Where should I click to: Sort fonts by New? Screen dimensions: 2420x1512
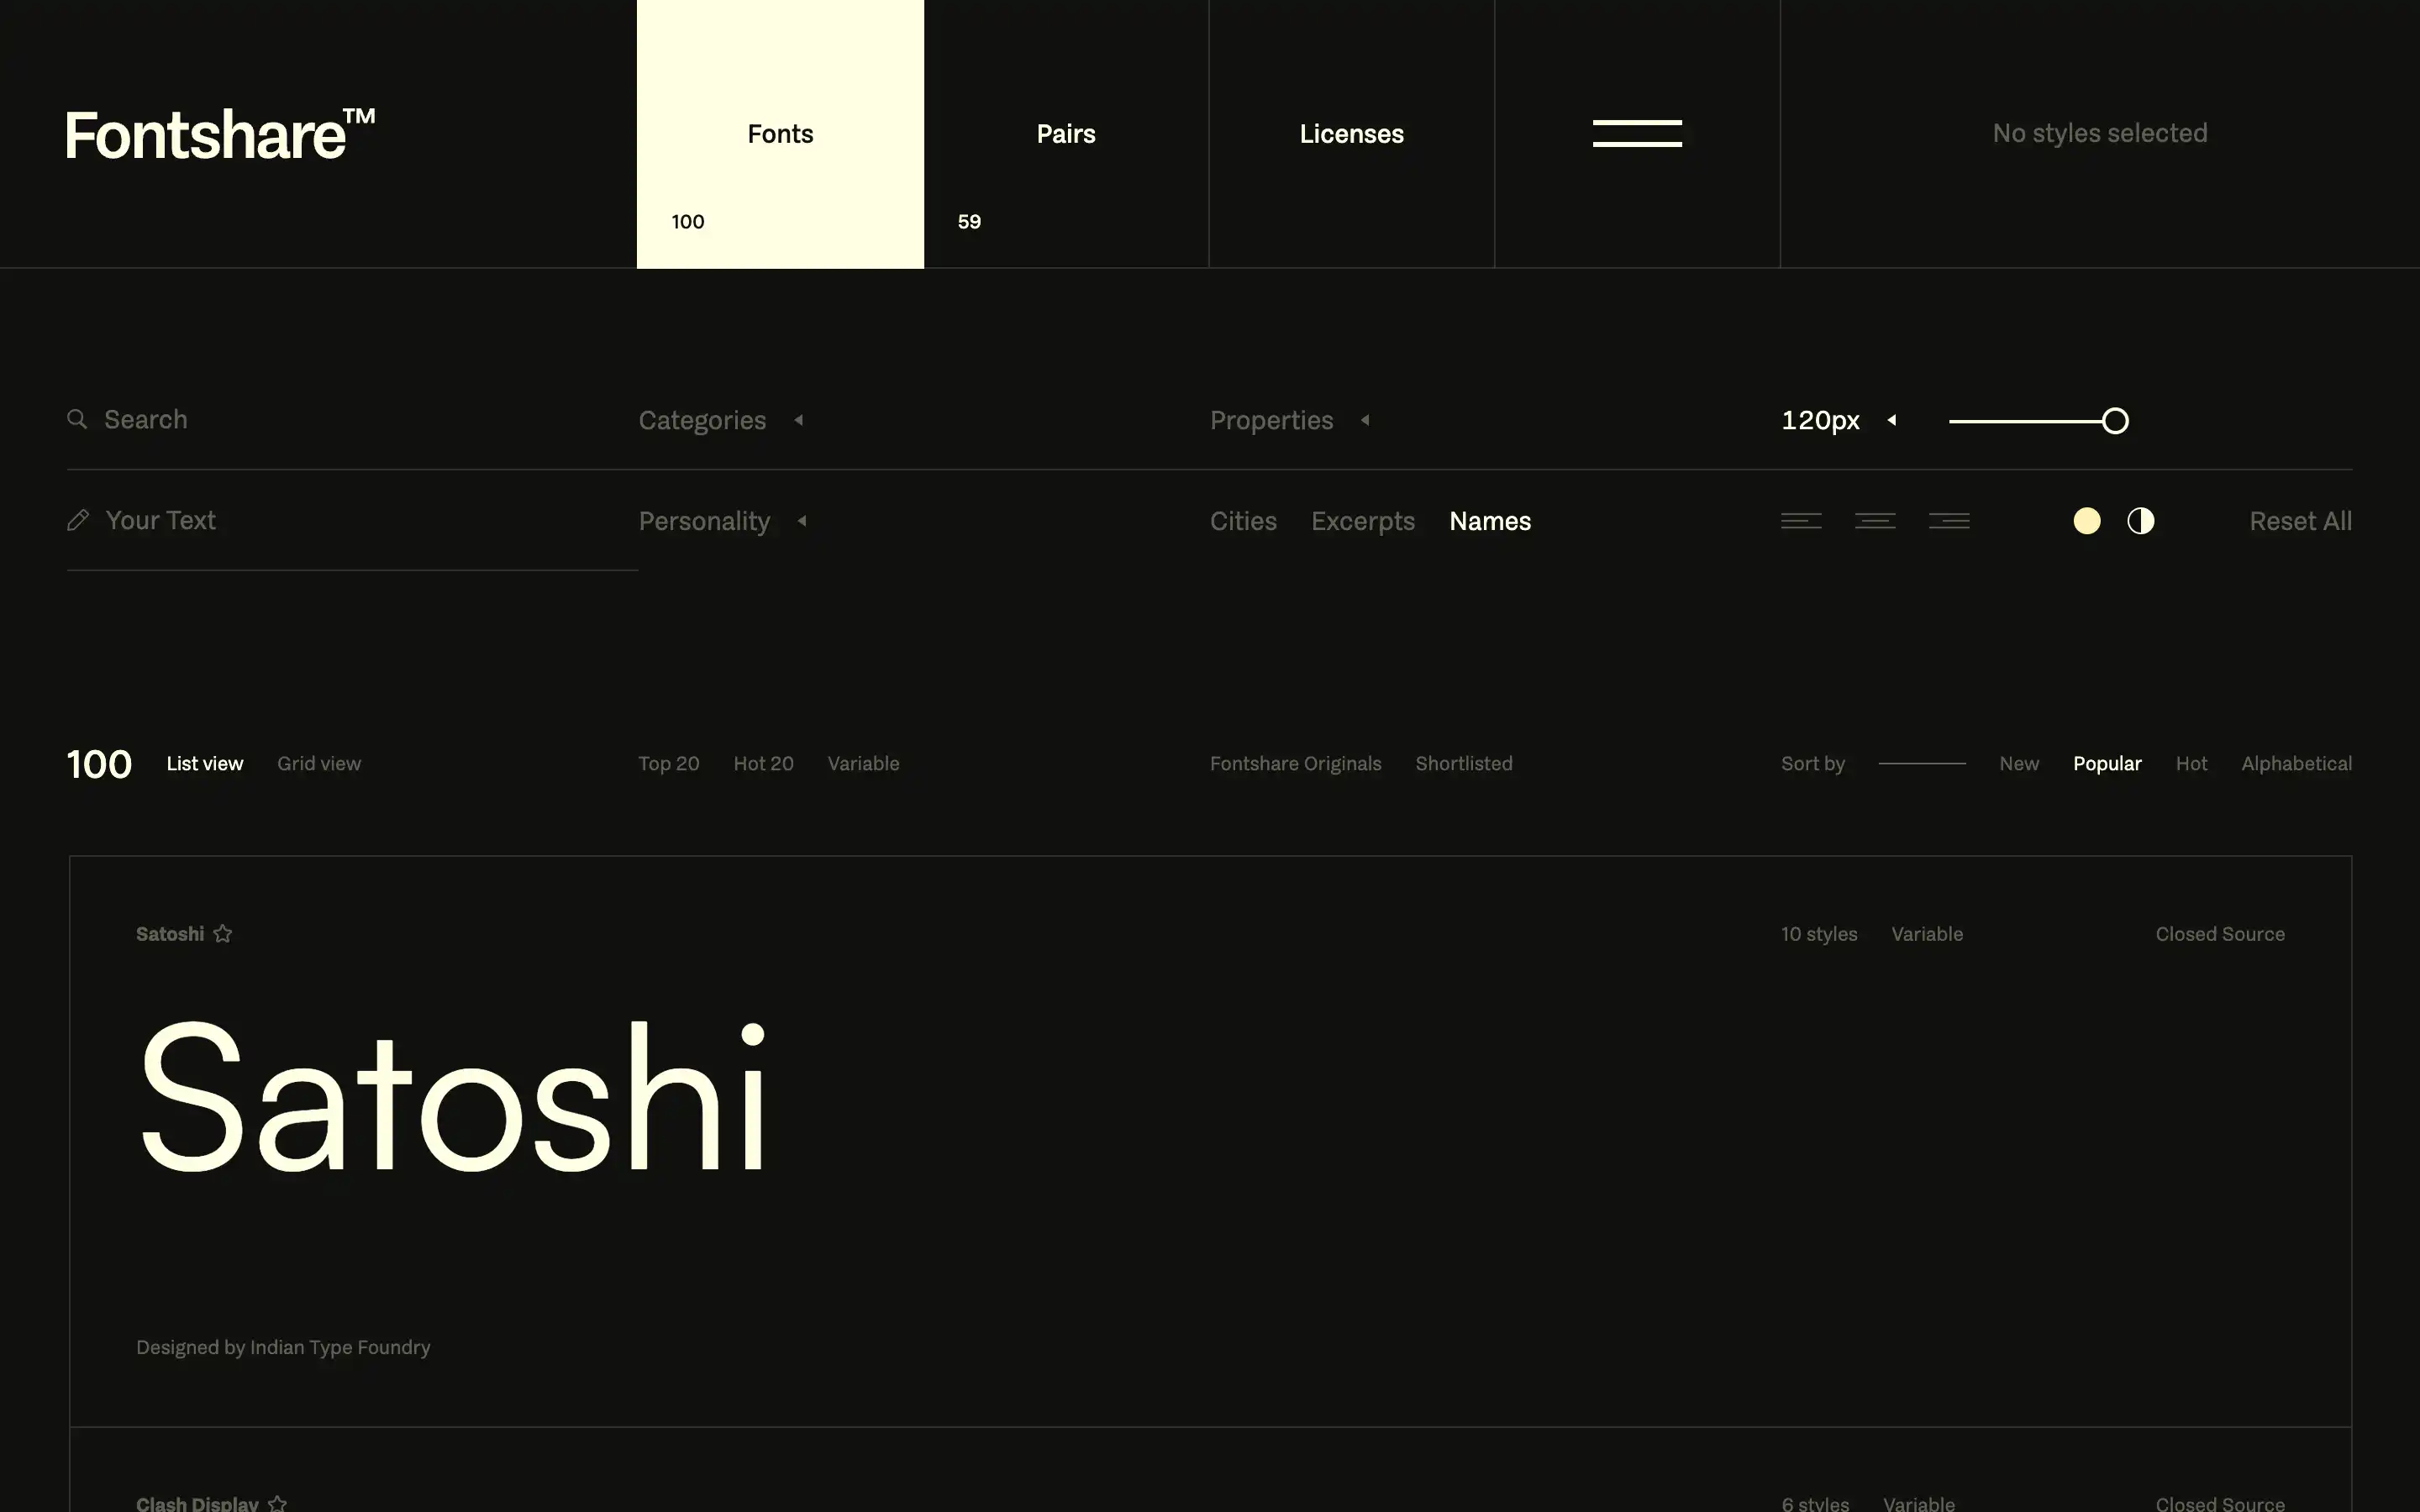click(x=2019, y=764)
